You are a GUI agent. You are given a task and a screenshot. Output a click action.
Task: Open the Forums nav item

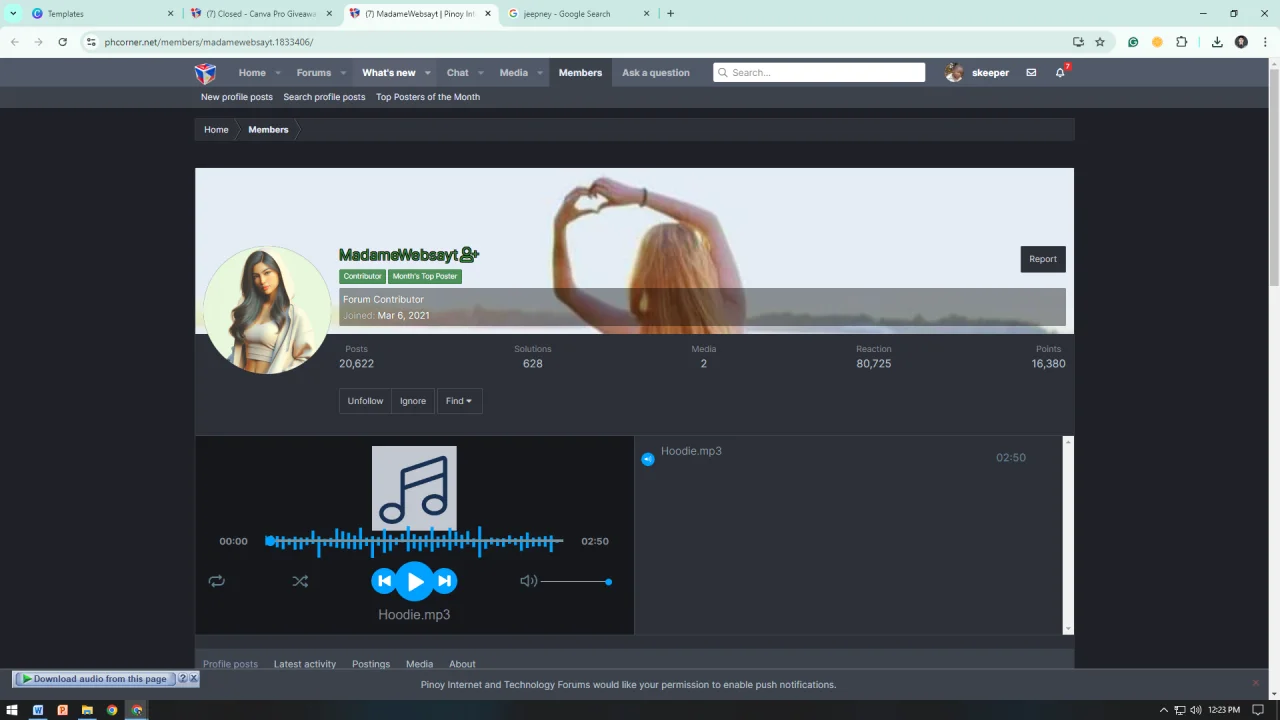pos(313,73)
